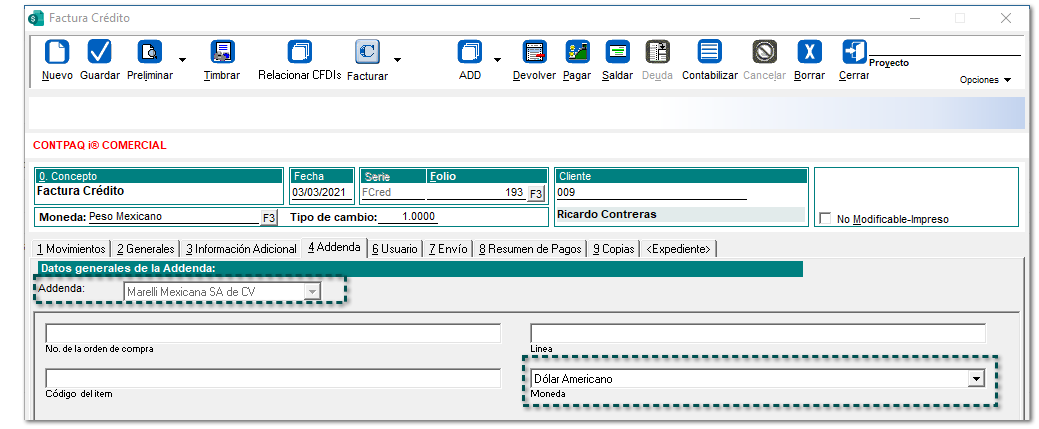Open 3 Información Adicional tab
Image resolution: width=1039 pixels, height=429 pixels.
pos(241,249)
